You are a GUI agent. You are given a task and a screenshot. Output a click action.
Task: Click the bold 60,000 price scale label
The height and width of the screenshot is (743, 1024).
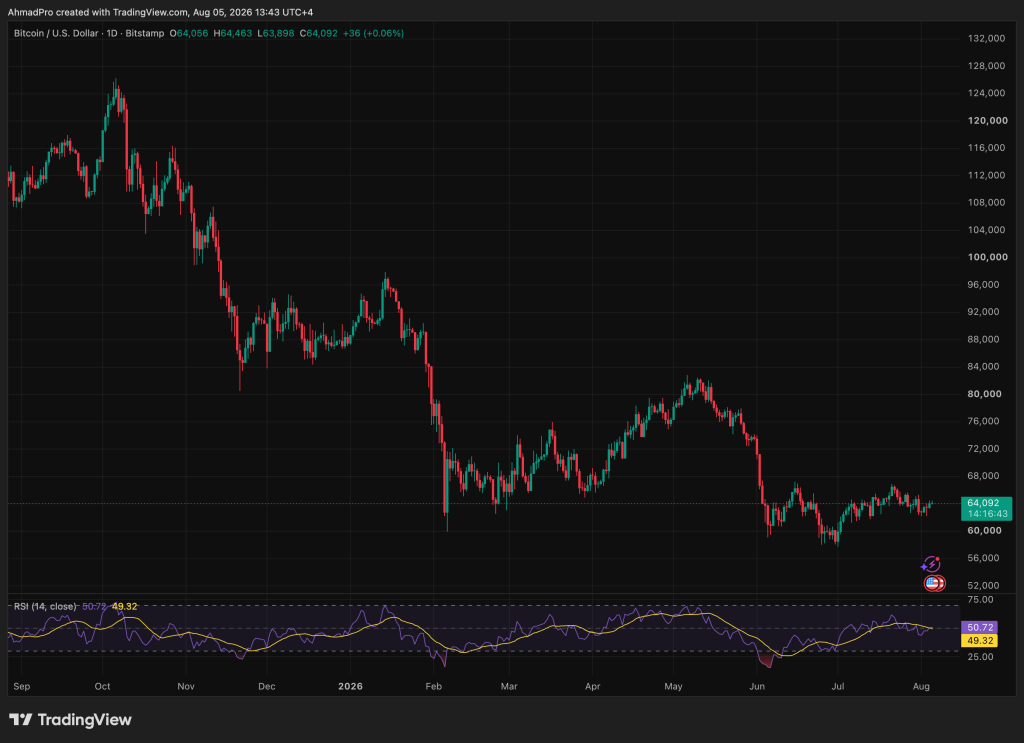tap(984, 530)
